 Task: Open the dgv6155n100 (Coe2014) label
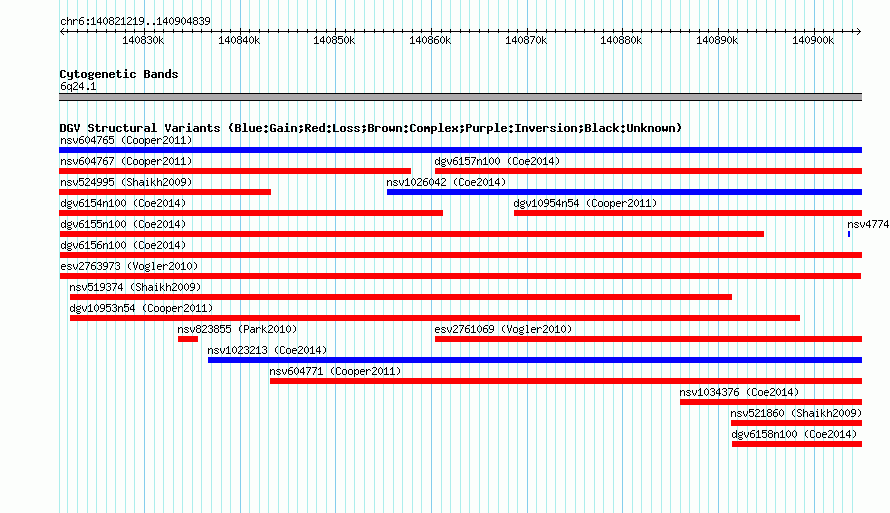pos(123,224)
